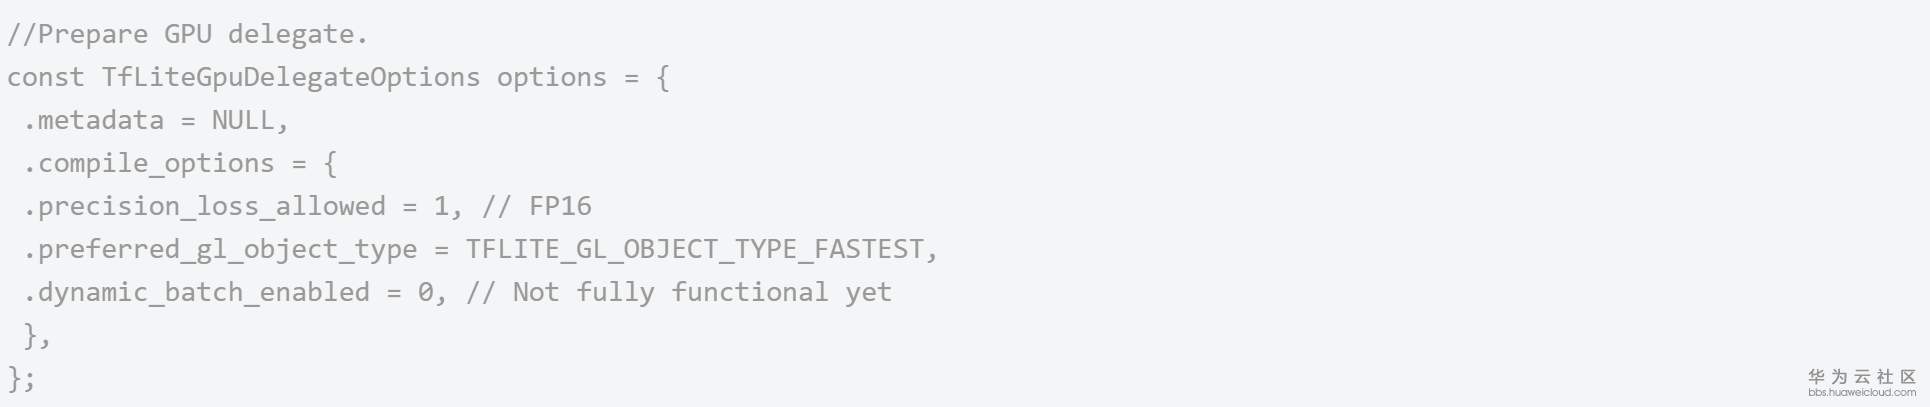The height and width of the screenshot is (407, 1930).
Task: Click the 华为云社区 watermark logo
Action: click(1862, 377)
